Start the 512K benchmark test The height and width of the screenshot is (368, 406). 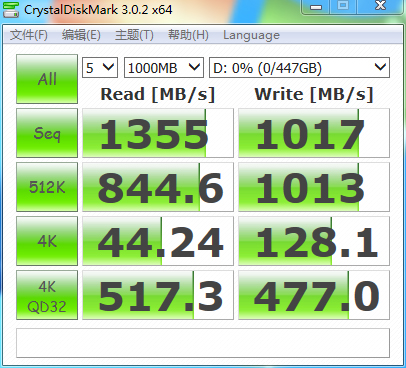point(47,187)
